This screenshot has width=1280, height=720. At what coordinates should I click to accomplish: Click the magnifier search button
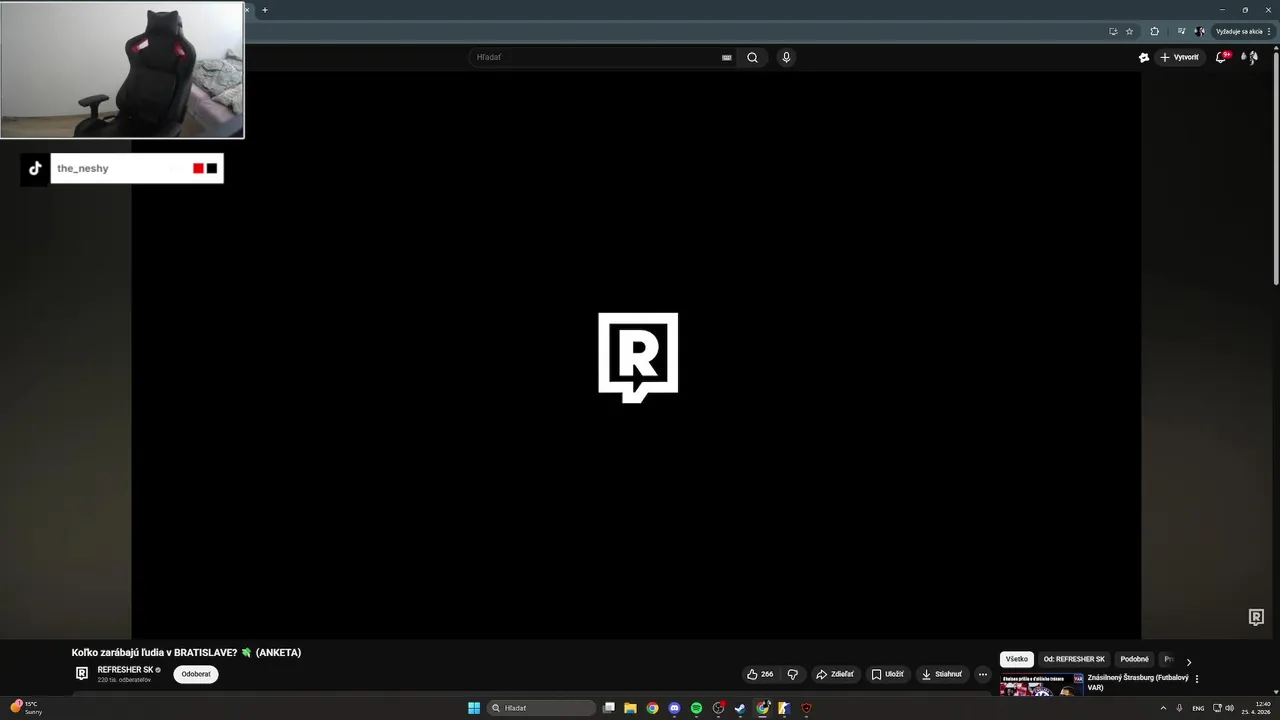click(752, 57)
